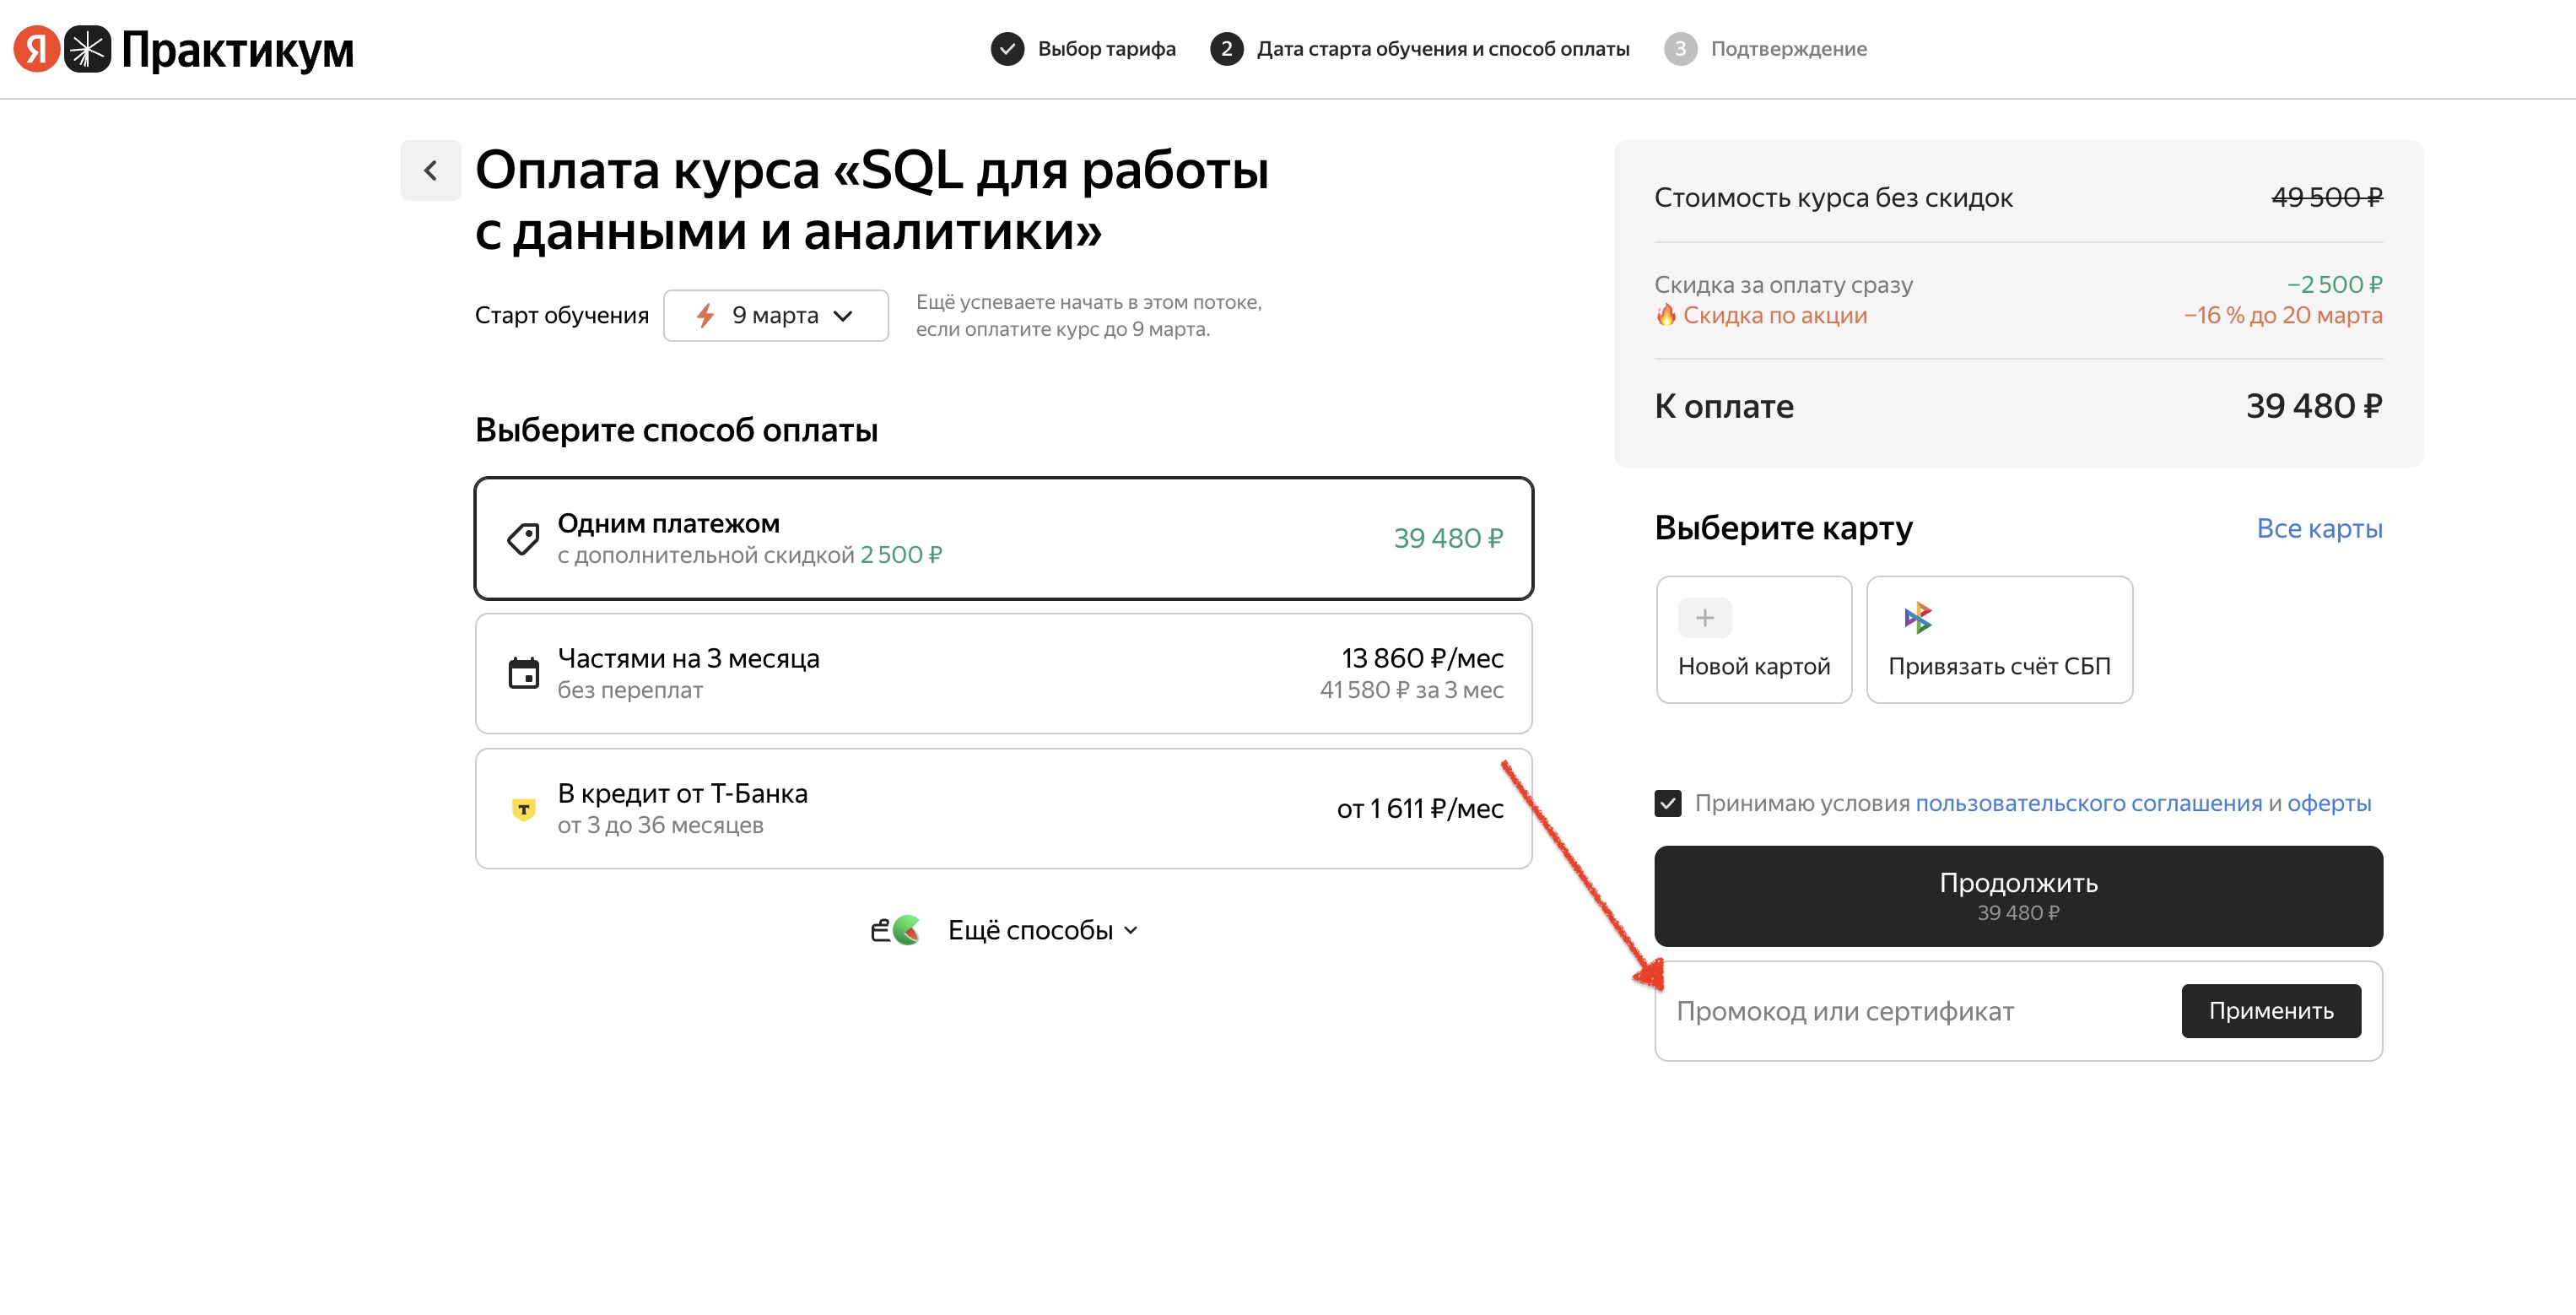This screenshot has width=2576, height=1315.
Task: Click the СБП logo icon
Action: coord(1917,618)
